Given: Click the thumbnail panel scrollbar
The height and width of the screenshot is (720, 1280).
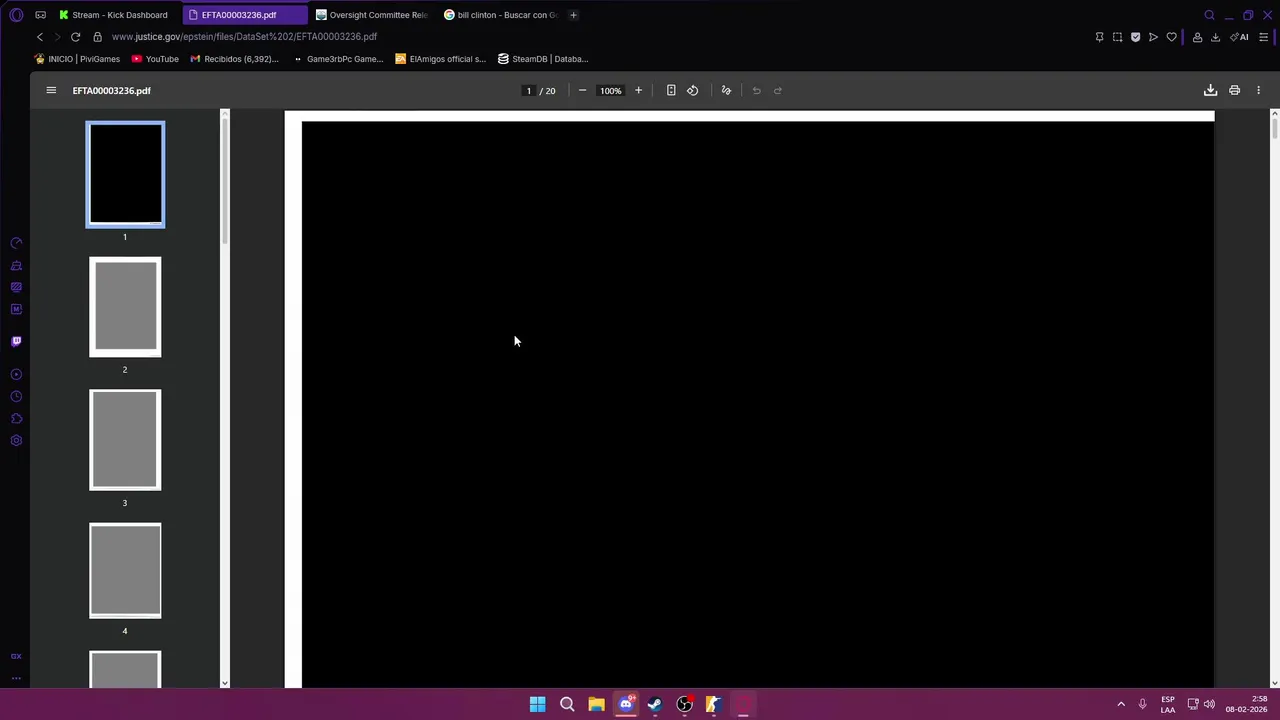Looking at the screenshot, I should pos(225,180).
